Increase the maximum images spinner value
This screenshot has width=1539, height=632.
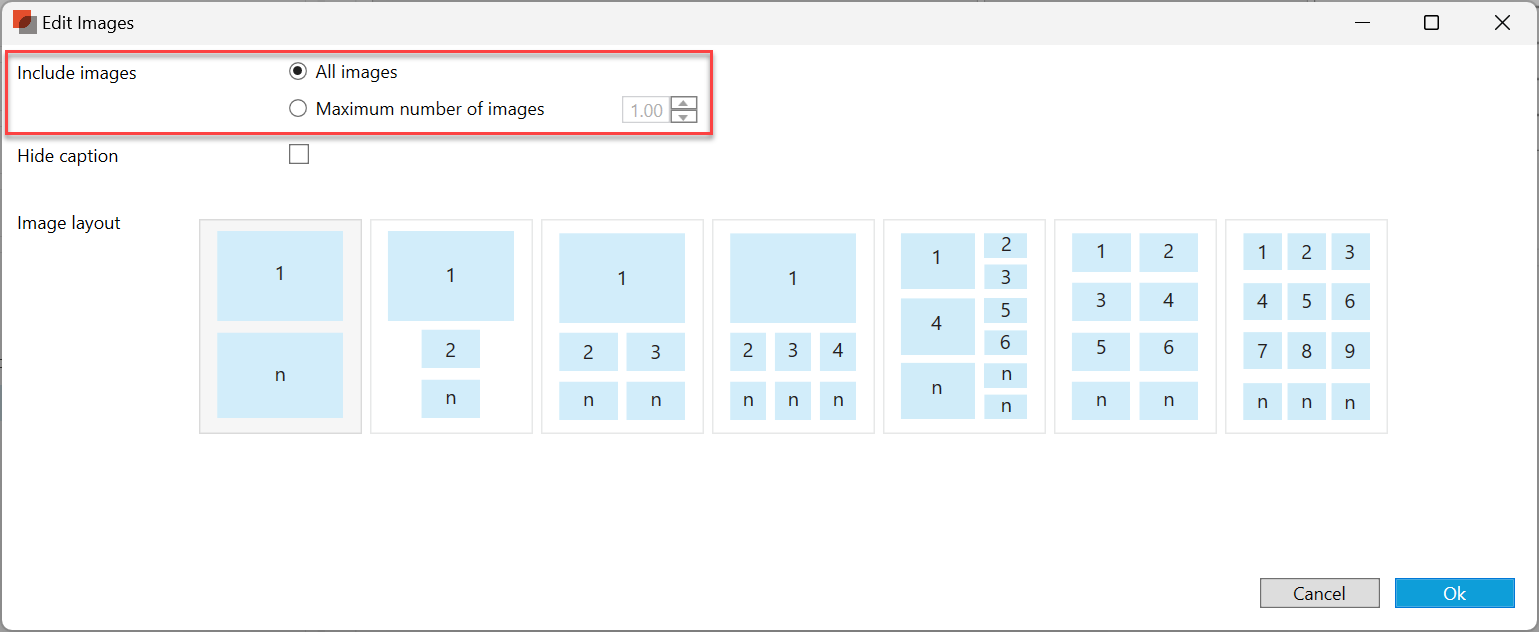684,103
